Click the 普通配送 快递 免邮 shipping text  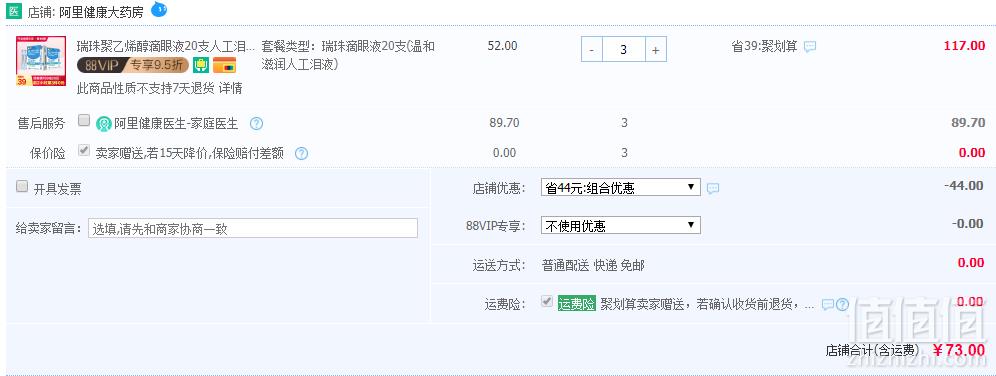(593, 265)
